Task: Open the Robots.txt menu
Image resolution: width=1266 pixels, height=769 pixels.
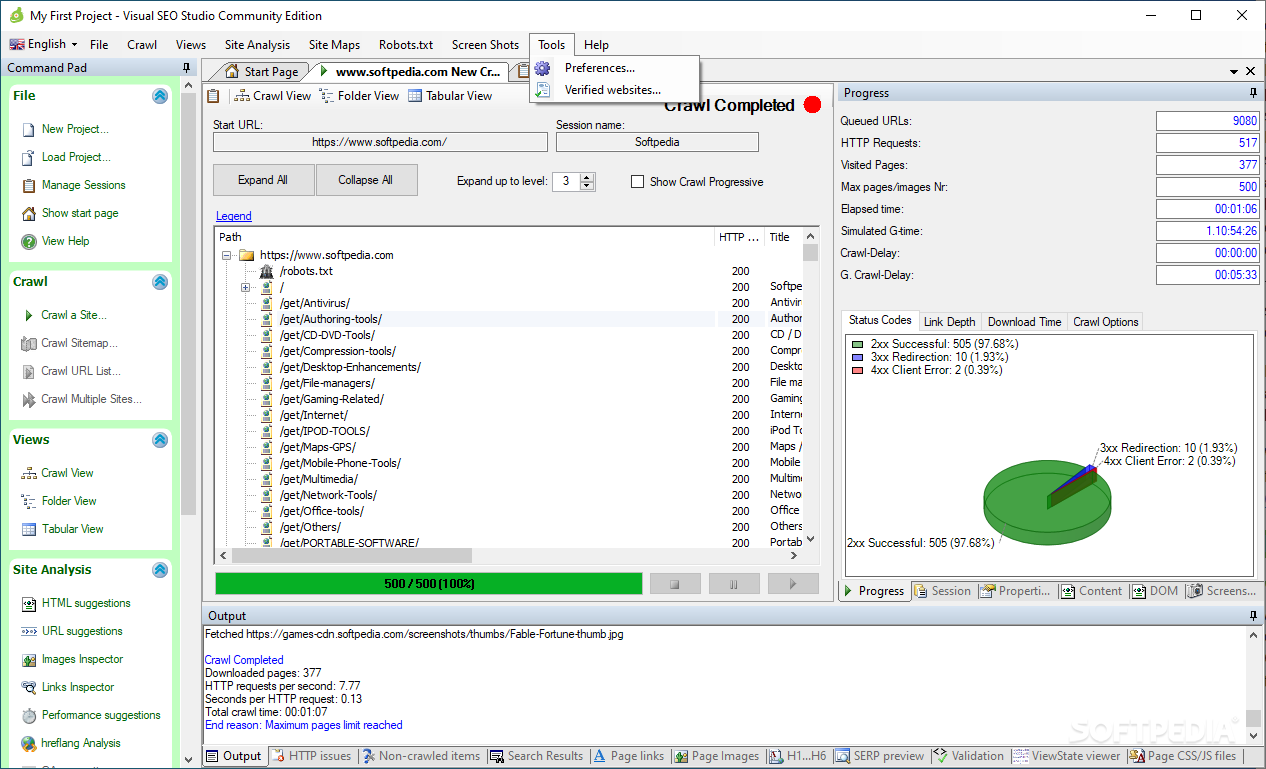Action: click(406, 44)
